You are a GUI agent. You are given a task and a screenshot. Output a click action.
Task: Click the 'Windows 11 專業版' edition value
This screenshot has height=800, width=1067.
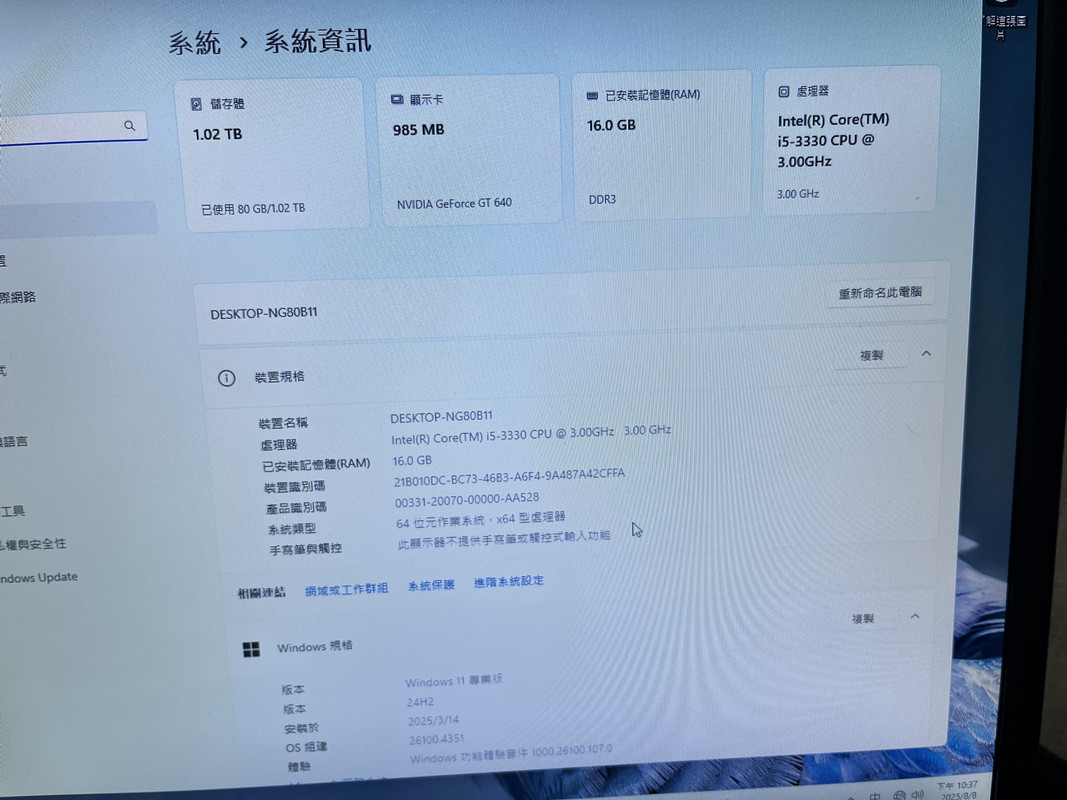tap(454, 680)
